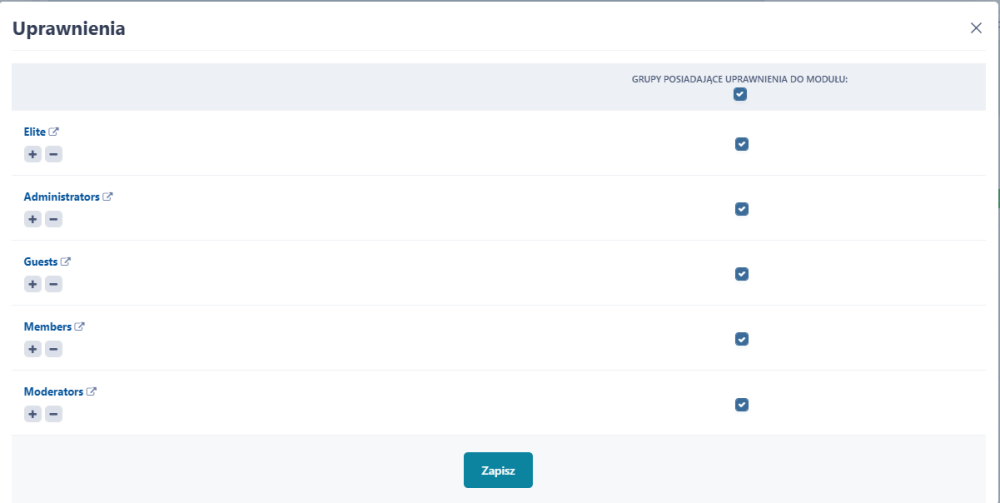Open external link icon beside Administrators
Screen dimensions: 1000x503
coord(108,197)
